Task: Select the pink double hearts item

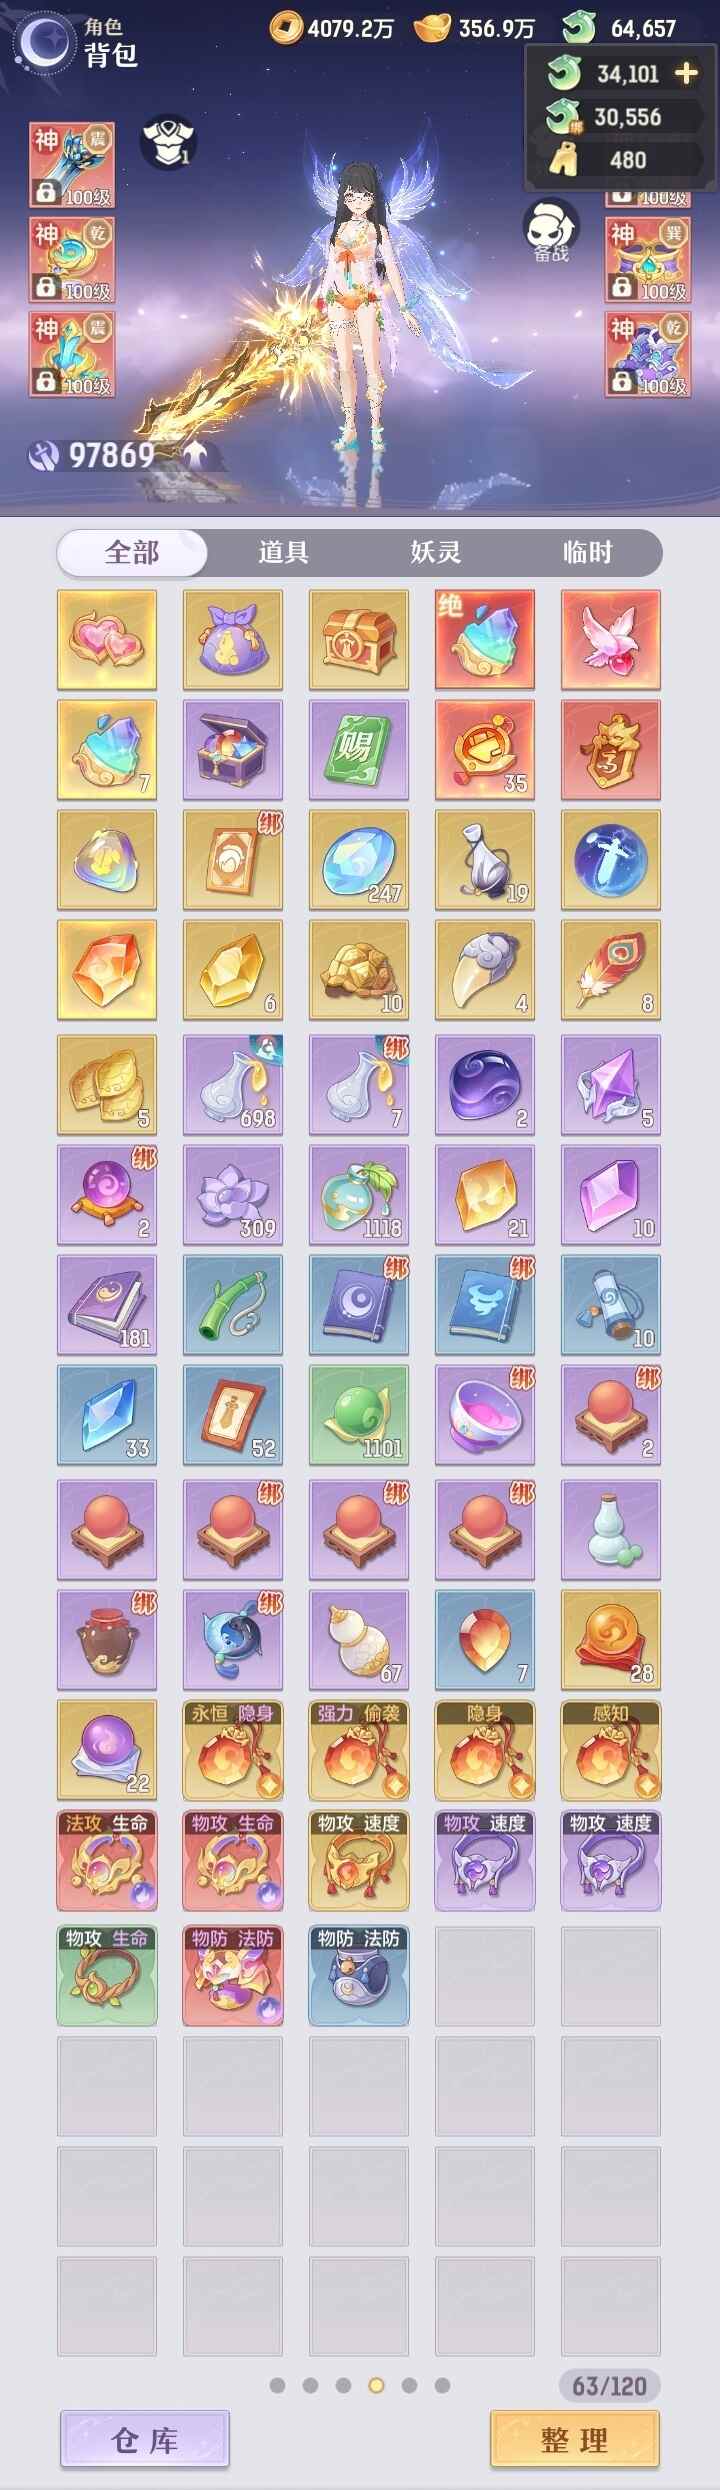Action: click(107, 639)
